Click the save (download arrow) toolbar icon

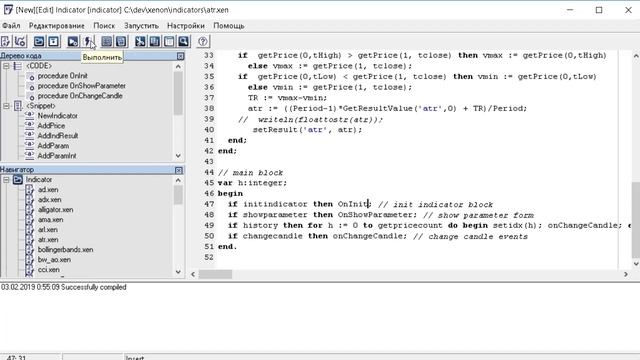[53, 41]
